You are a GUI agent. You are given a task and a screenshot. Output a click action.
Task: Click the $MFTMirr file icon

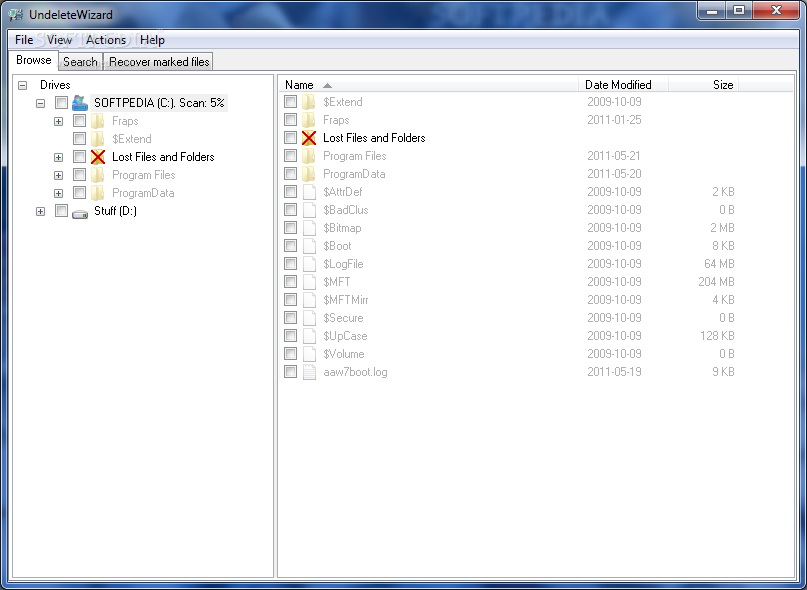point(309,300)
